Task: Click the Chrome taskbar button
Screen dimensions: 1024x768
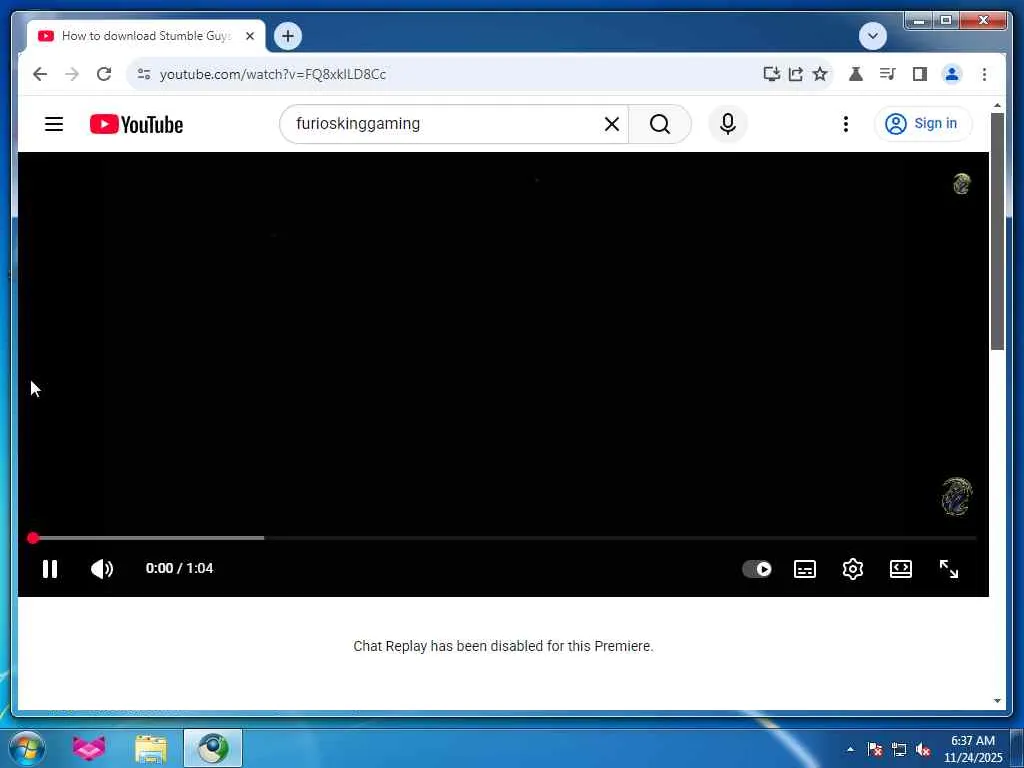Action: (x=213, y=748)
